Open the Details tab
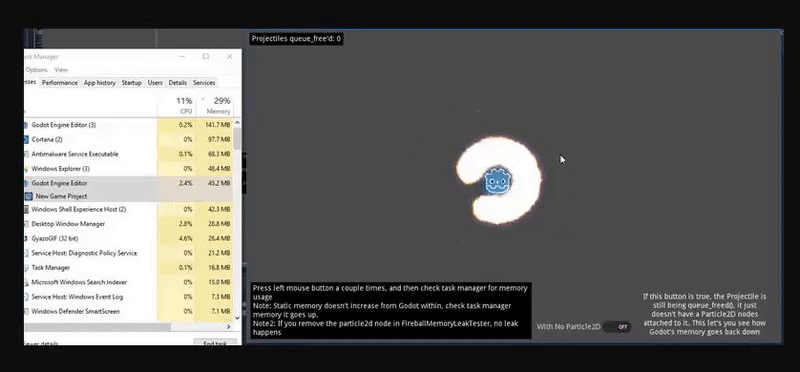This screenshot has height=372, width=800. [178, 83]
